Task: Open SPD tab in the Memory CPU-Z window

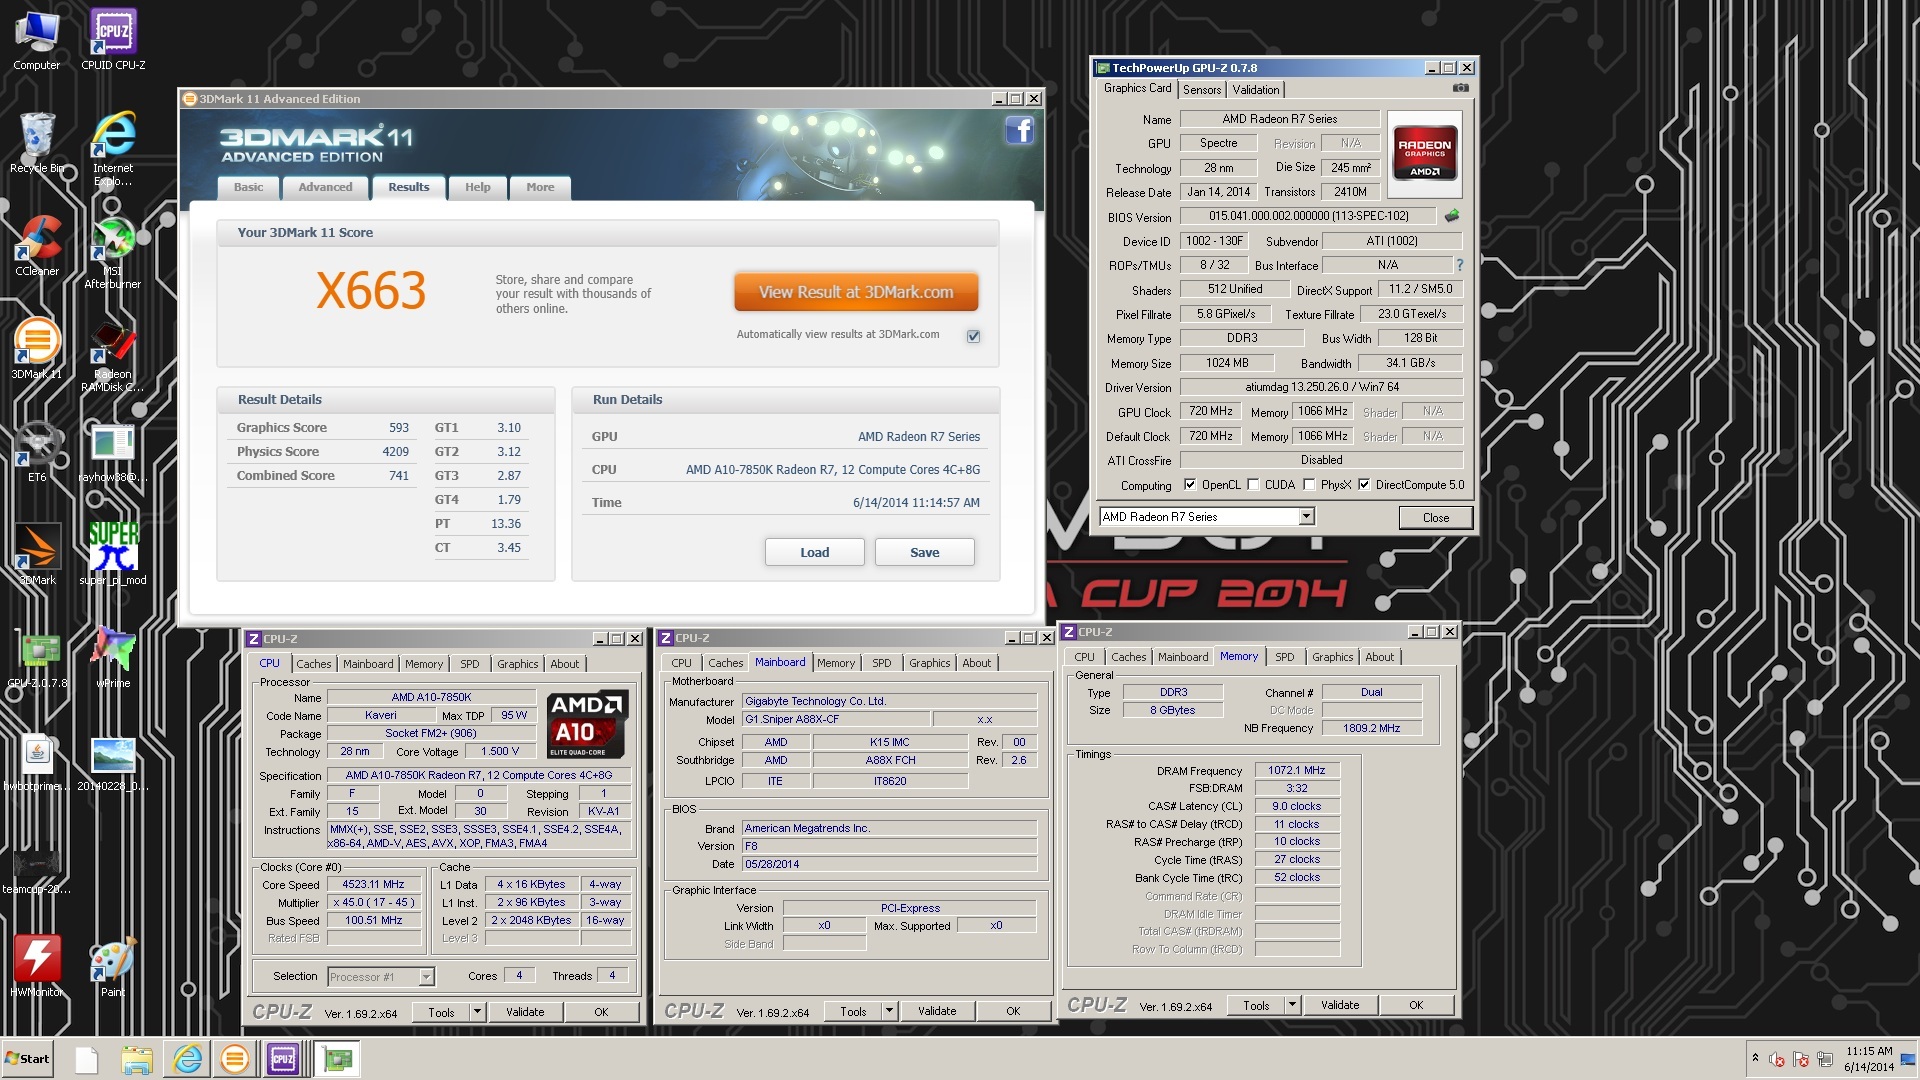Action: tap(1284, 657)
